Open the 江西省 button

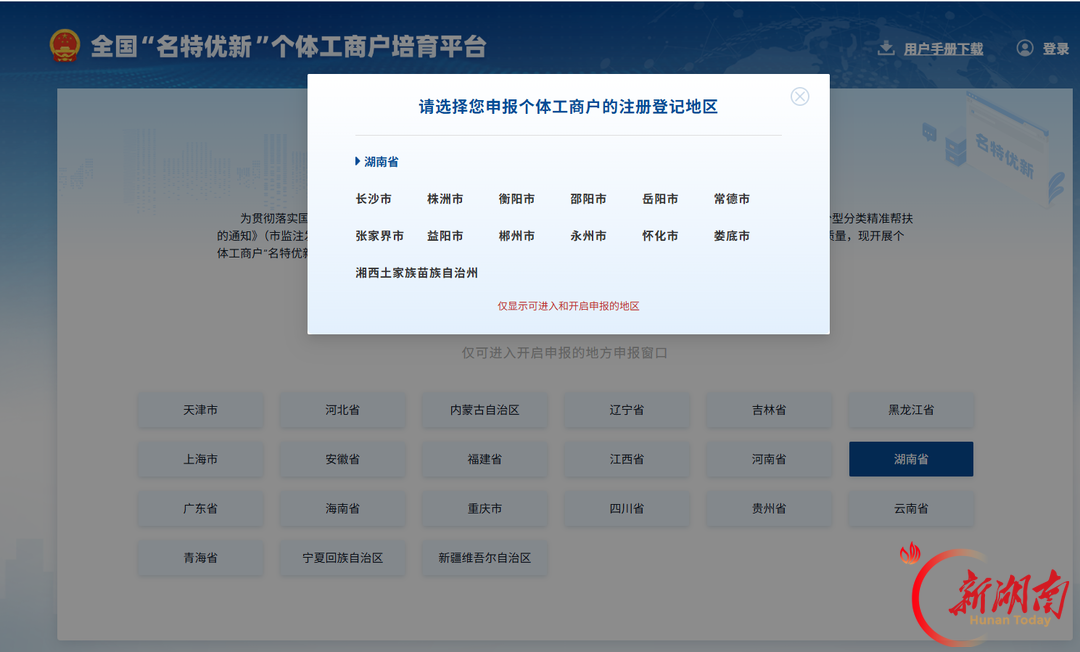click(x=627, y=459)
